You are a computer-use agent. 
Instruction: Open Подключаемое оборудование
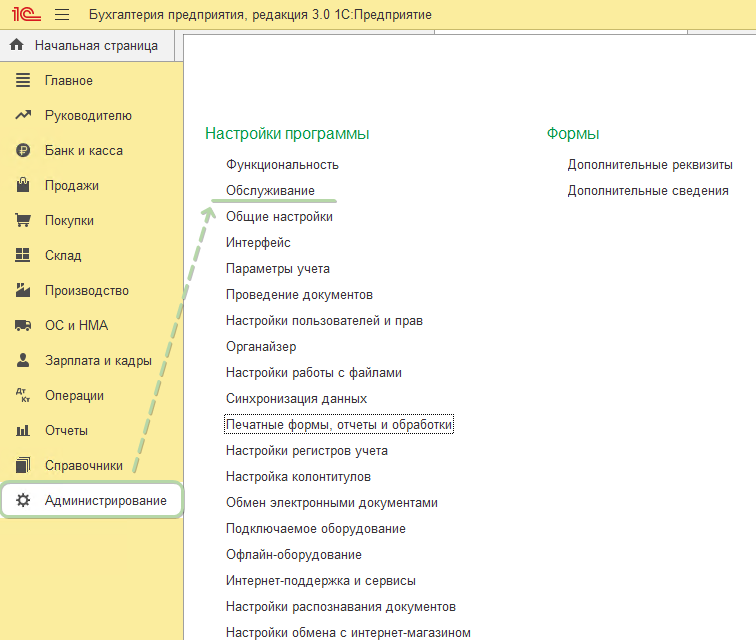pos(315,529)
